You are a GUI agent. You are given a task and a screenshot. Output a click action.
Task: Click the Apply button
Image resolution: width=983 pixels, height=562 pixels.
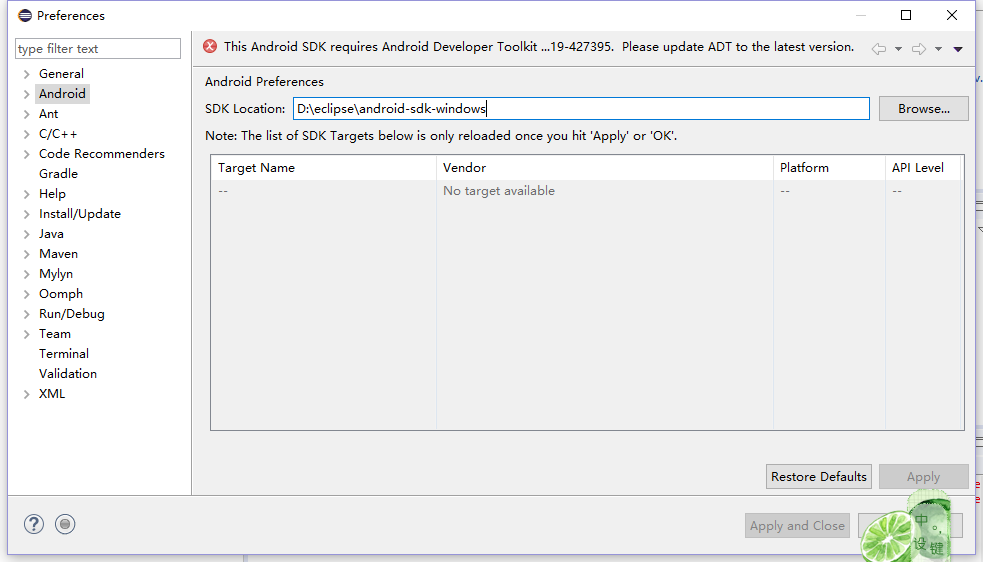click(x=923, y=477)
